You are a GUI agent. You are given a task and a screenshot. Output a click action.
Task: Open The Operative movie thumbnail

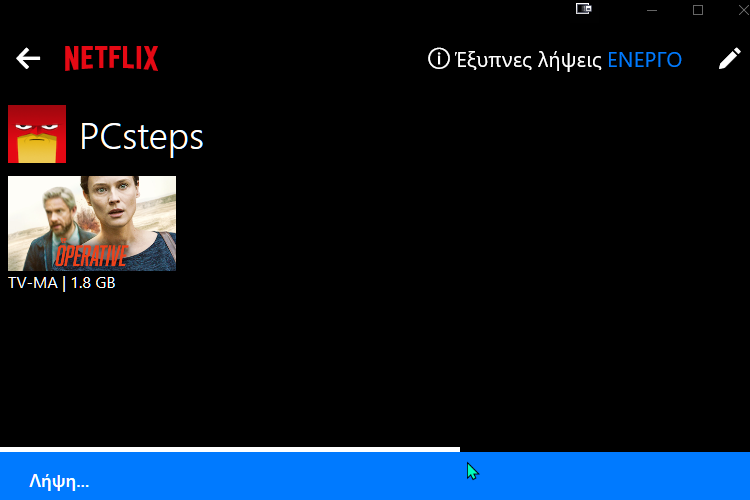pyautogui.click(x=92, y=223)
